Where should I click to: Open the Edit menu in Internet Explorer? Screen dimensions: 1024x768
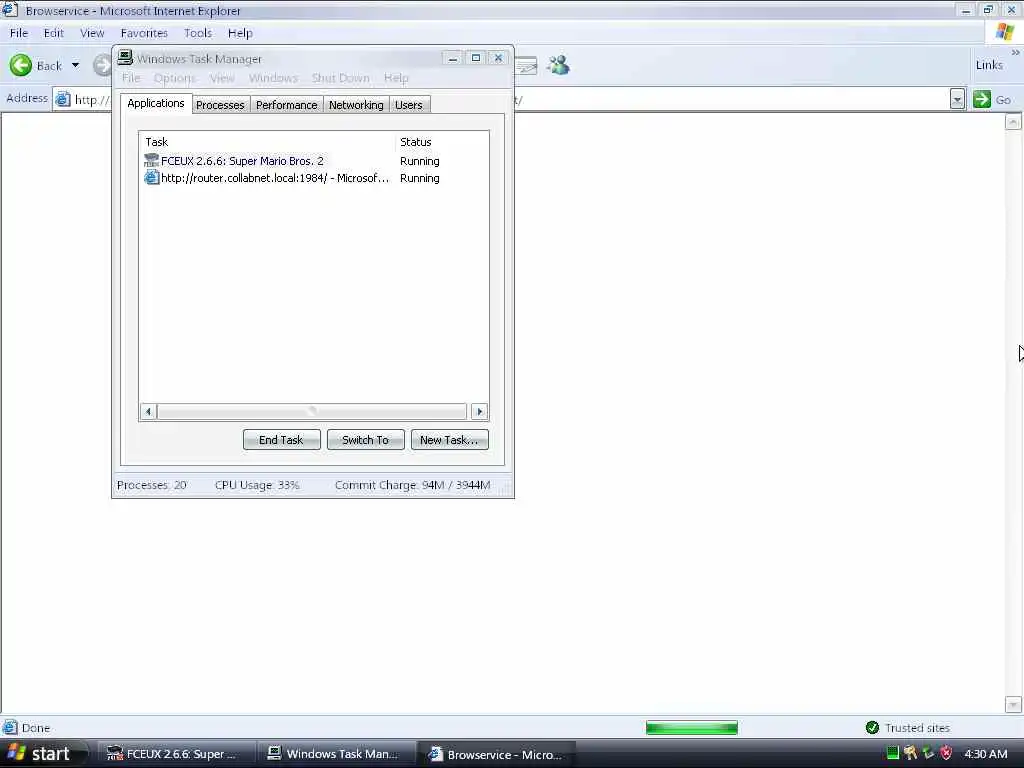pos(54,33)
